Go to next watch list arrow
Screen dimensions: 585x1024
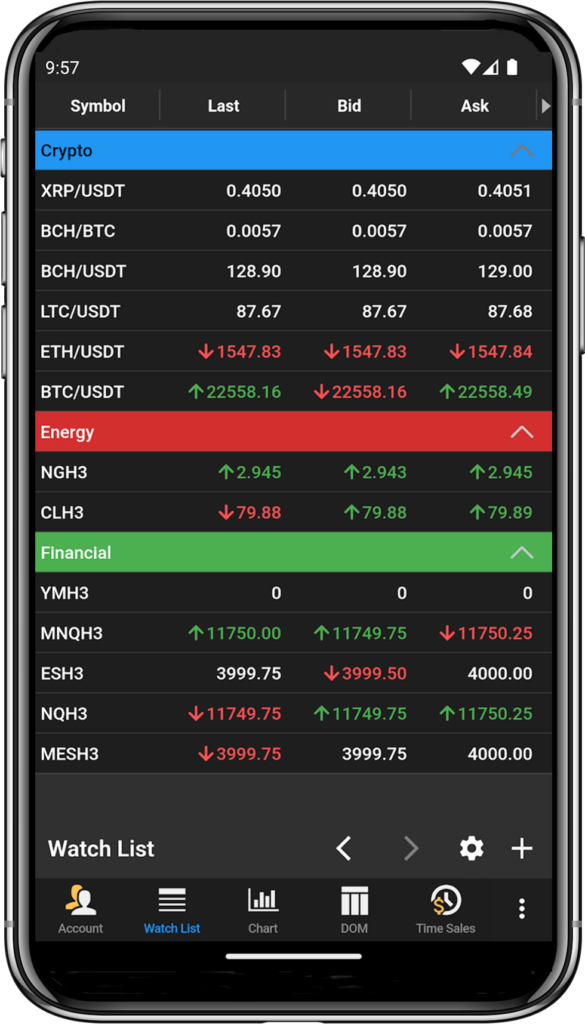click(x=411, y=849)
